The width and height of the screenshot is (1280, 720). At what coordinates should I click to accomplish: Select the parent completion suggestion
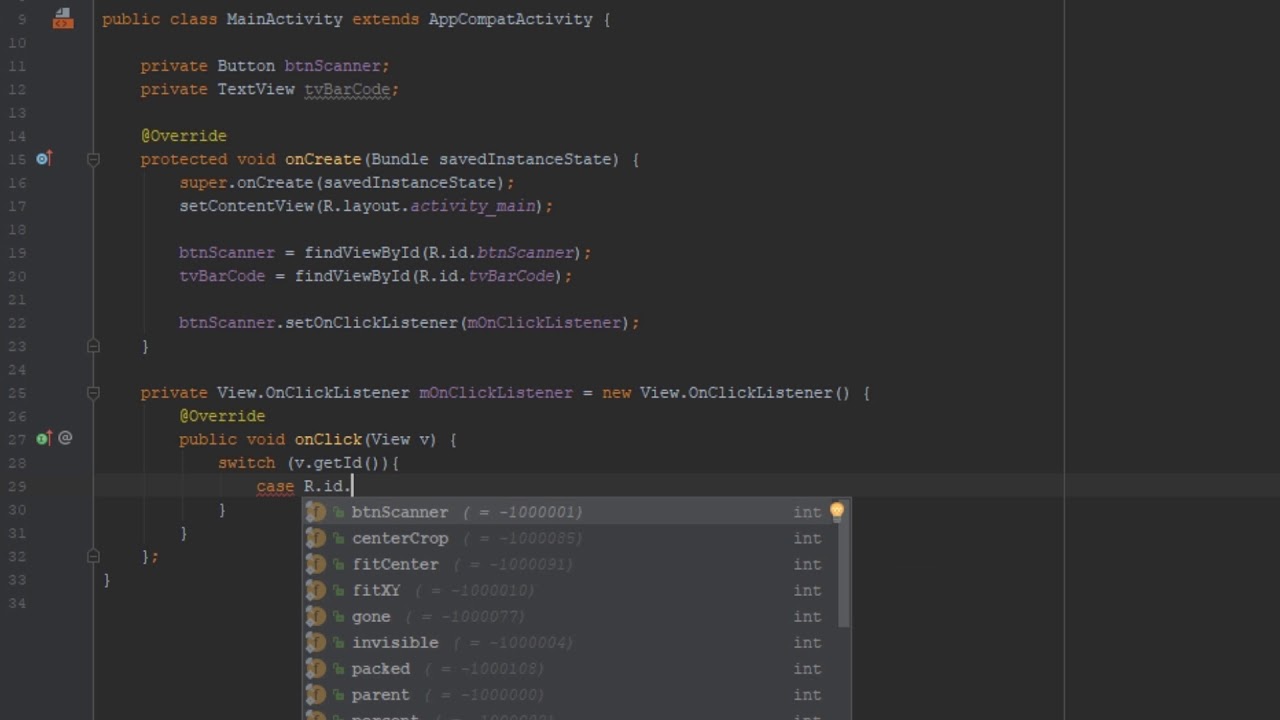(x=569, y=694)
